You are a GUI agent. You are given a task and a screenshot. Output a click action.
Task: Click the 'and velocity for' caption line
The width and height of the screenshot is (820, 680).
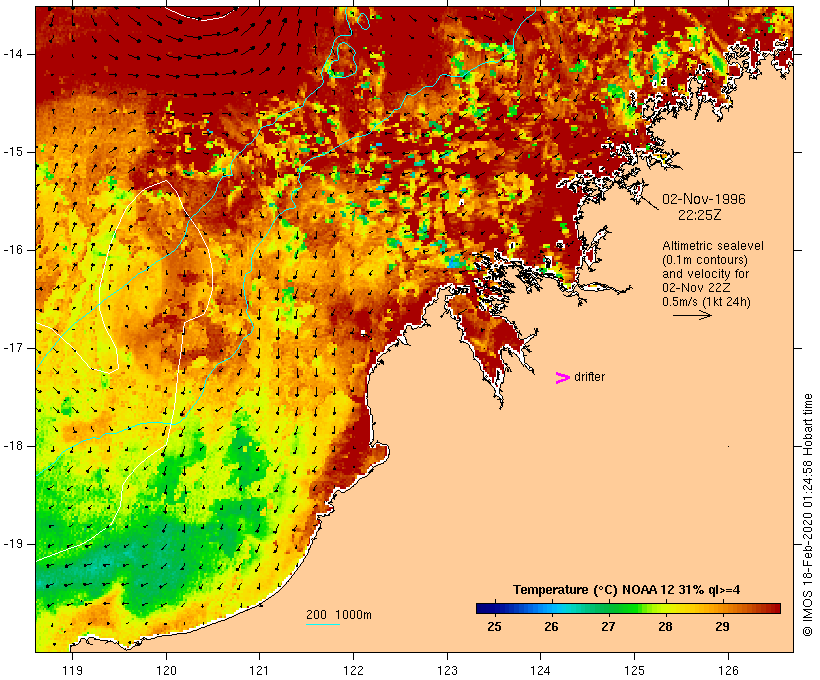tap(706, 274)
